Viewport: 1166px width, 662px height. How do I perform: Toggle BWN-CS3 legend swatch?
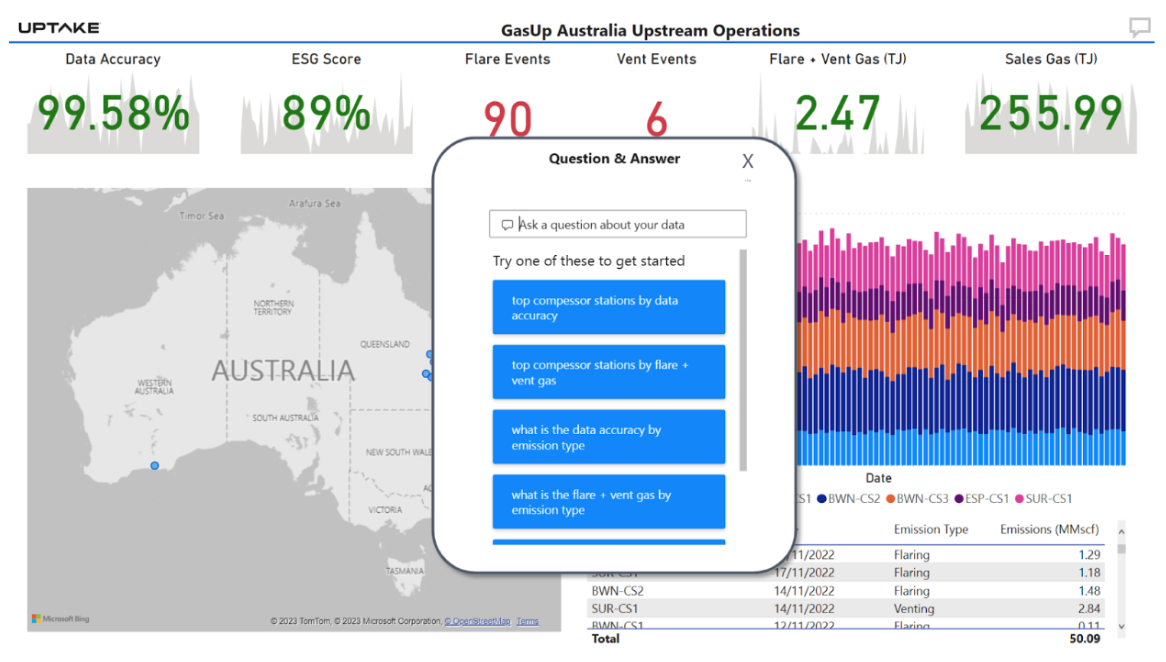890,499
